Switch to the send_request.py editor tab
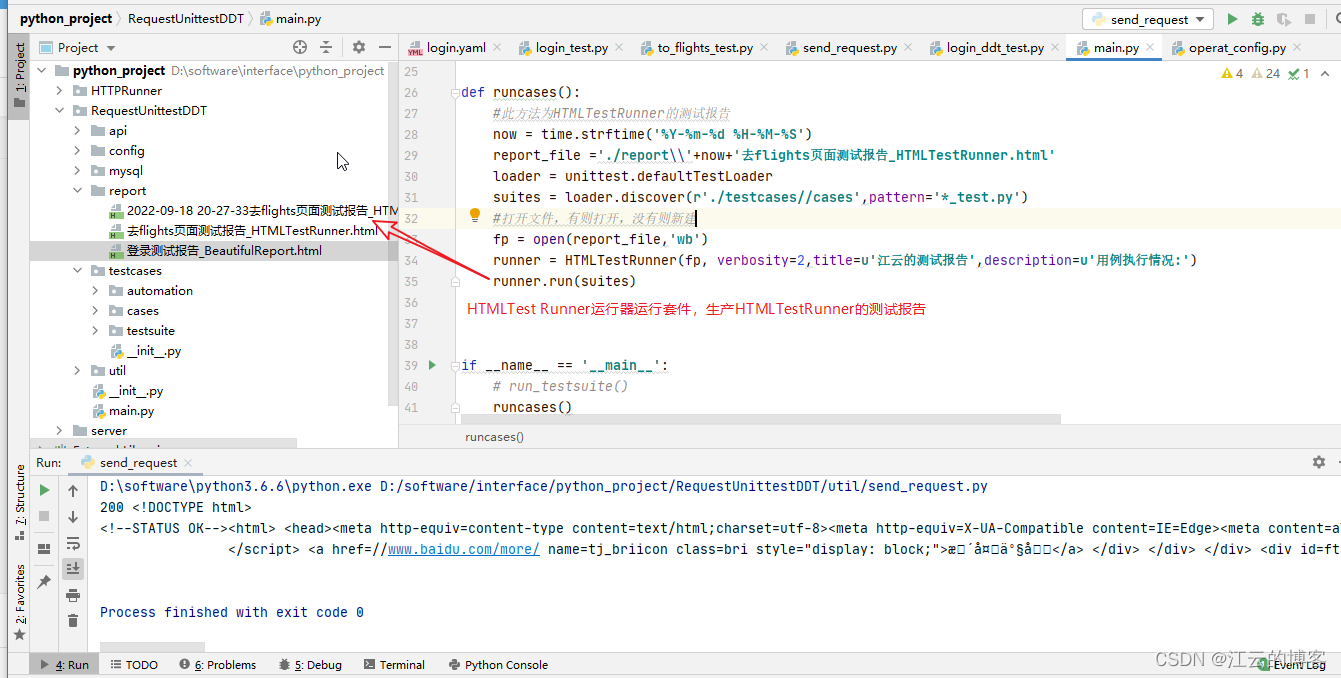The image size is (1341, 678). click(850, 47)
